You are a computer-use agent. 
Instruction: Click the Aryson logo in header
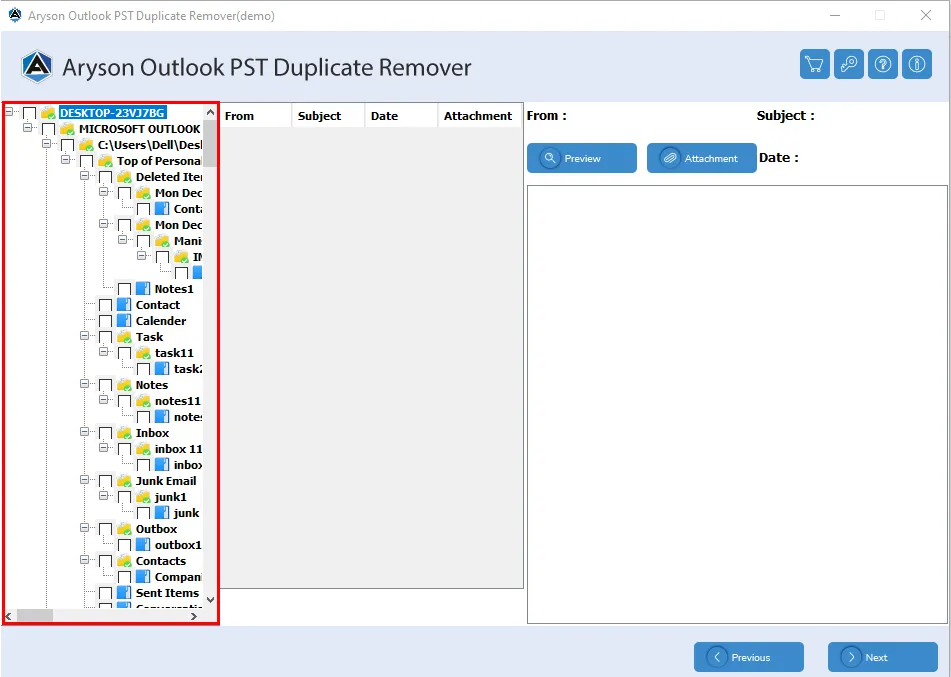click(36, 67)
